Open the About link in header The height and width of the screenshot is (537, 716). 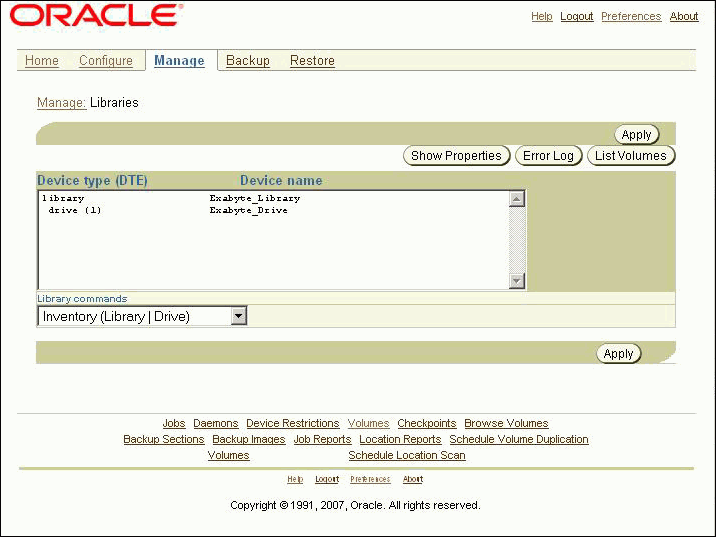(684, 16)
